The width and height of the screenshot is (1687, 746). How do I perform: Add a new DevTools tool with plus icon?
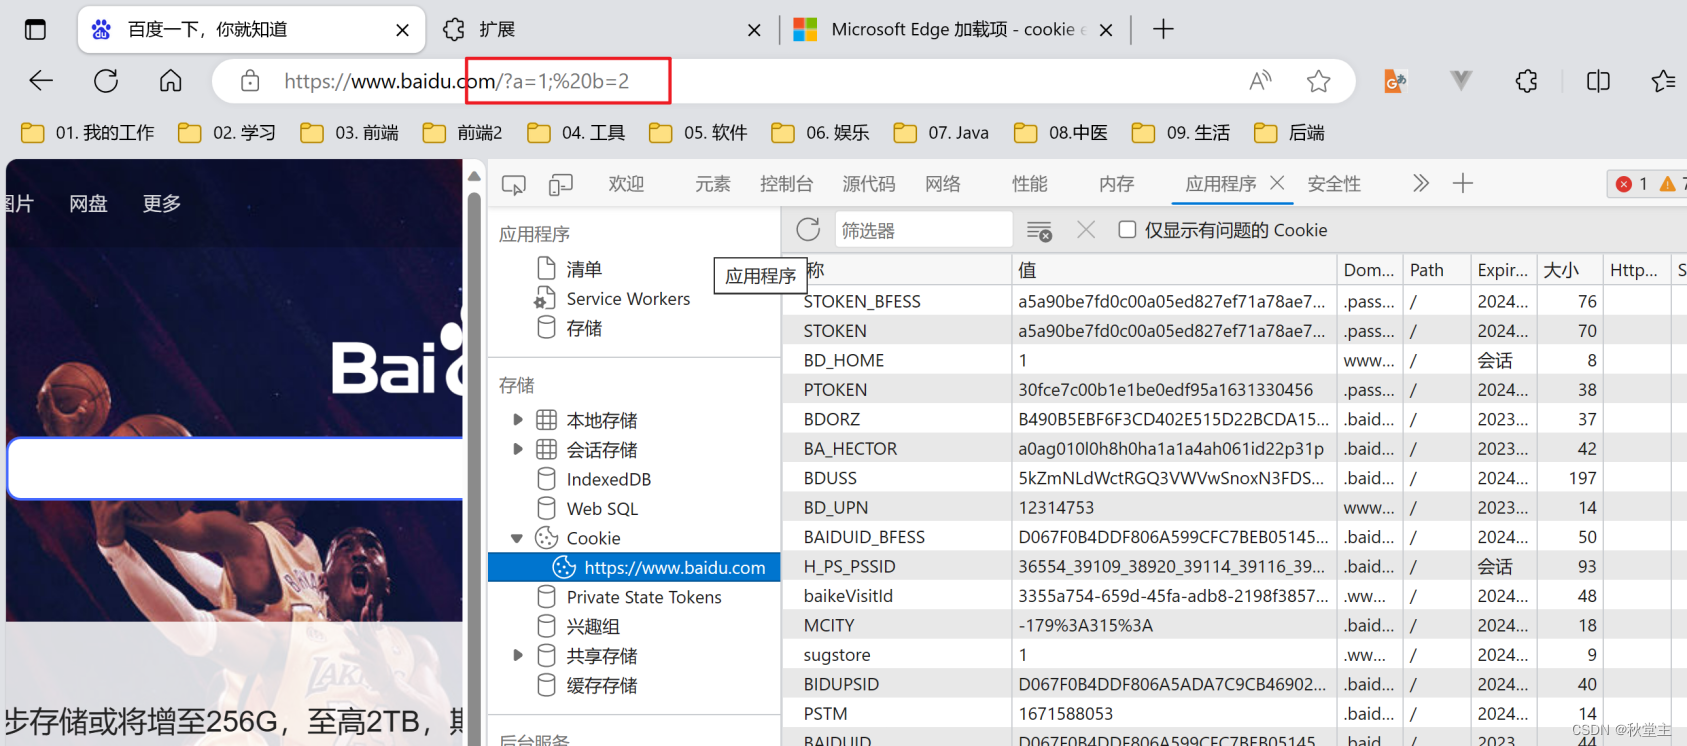pyautogui.click(x=1463, y=183)
